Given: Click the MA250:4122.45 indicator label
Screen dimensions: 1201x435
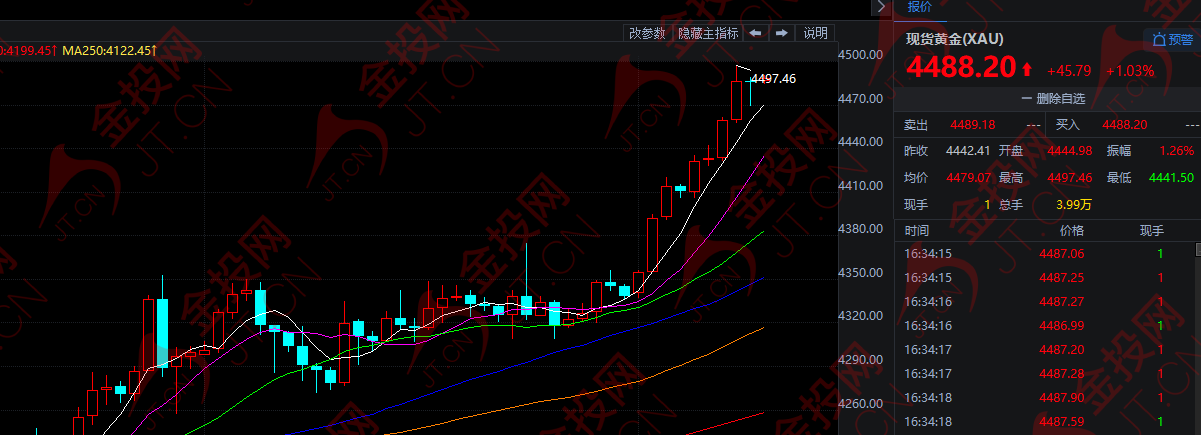Looking at the screenshot, I should click(x=110, y=50).
